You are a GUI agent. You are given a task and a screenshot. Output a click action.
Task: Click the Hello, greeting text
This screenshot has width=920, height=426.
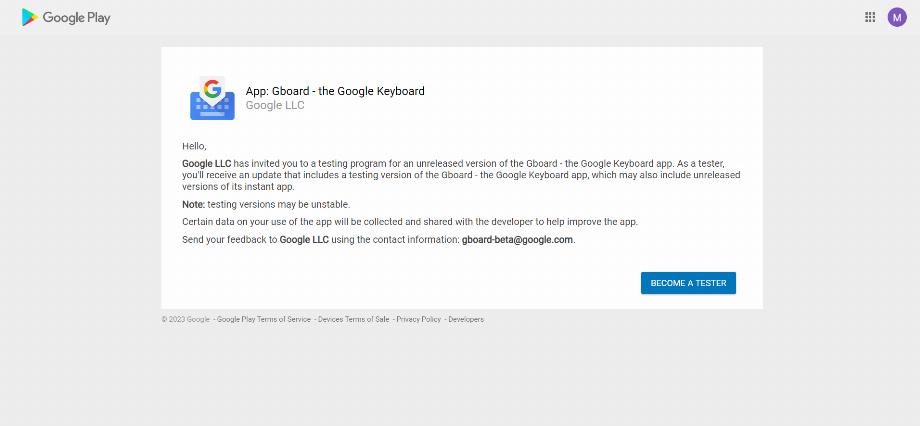[x=194, y=146]
